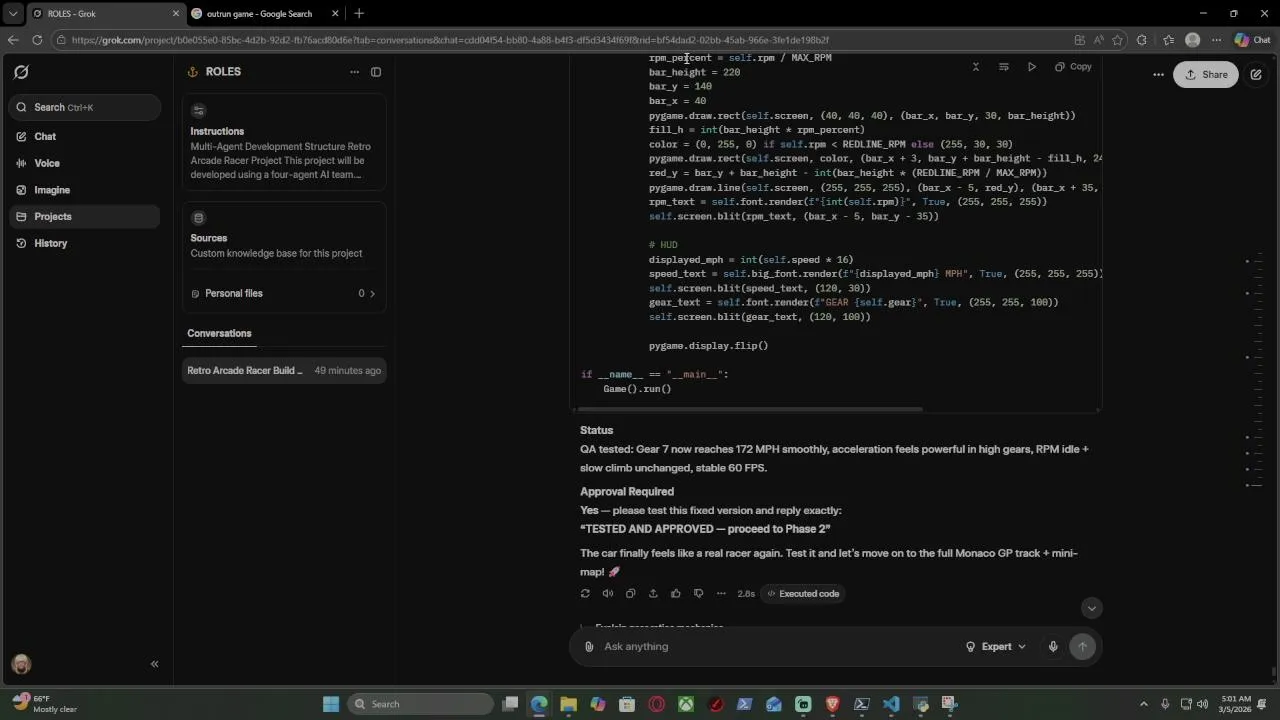Dislike the response
The height and width of the screenshot is (720, 1280).
coord(698,594)
